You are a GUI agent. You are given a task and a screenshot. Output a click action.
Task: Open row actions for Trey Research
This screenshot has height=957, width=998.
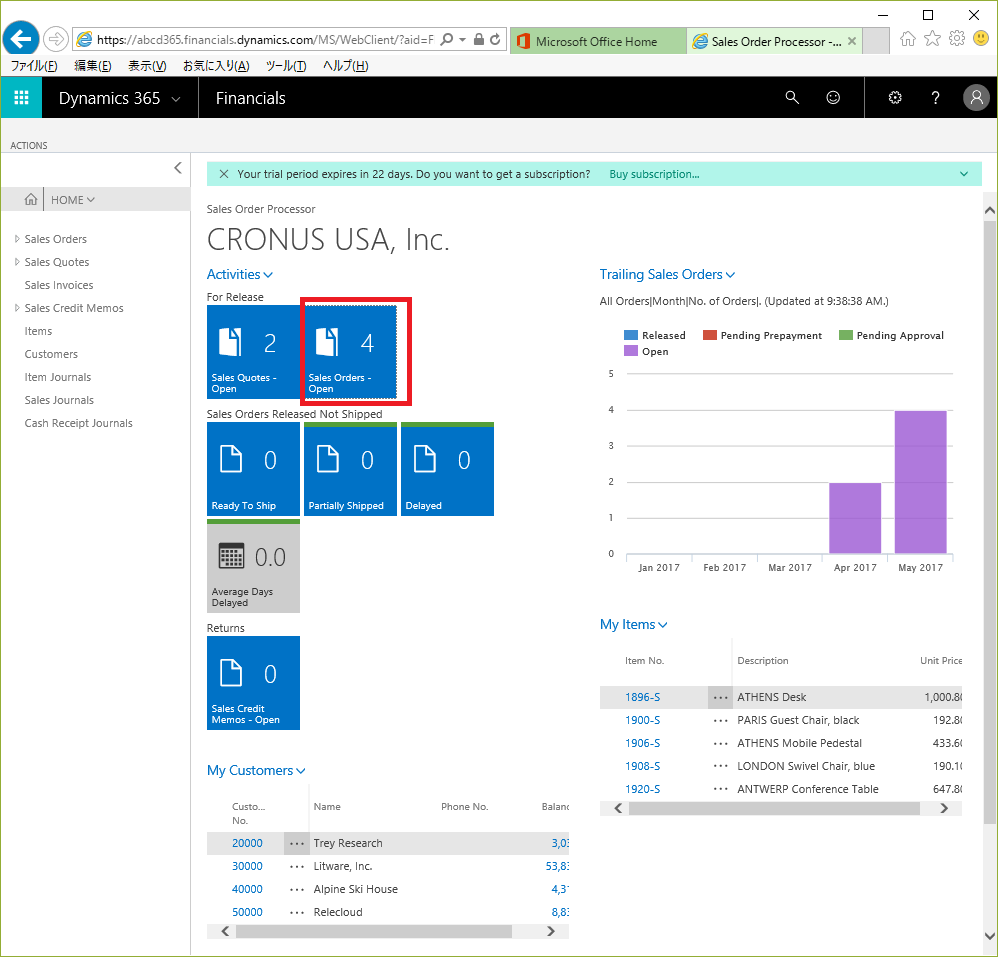pyautogui.click(x=297, y=843)
